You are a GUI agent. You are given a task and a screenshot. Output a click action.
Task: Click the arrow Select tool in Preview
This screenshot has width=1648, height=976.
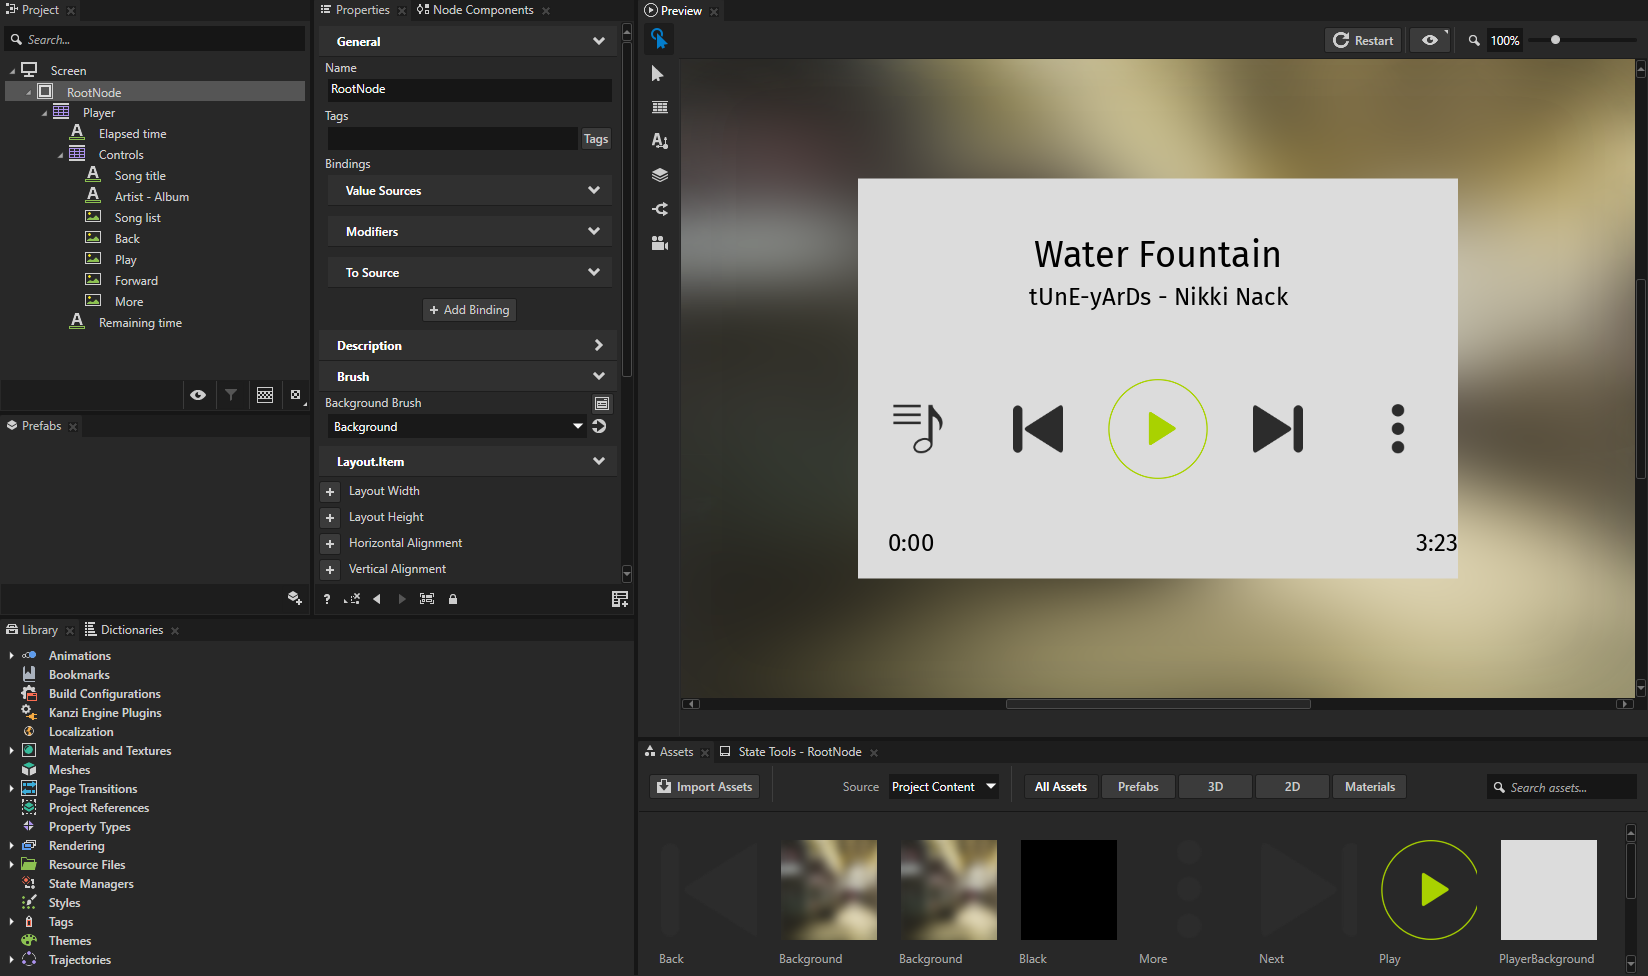658,74
